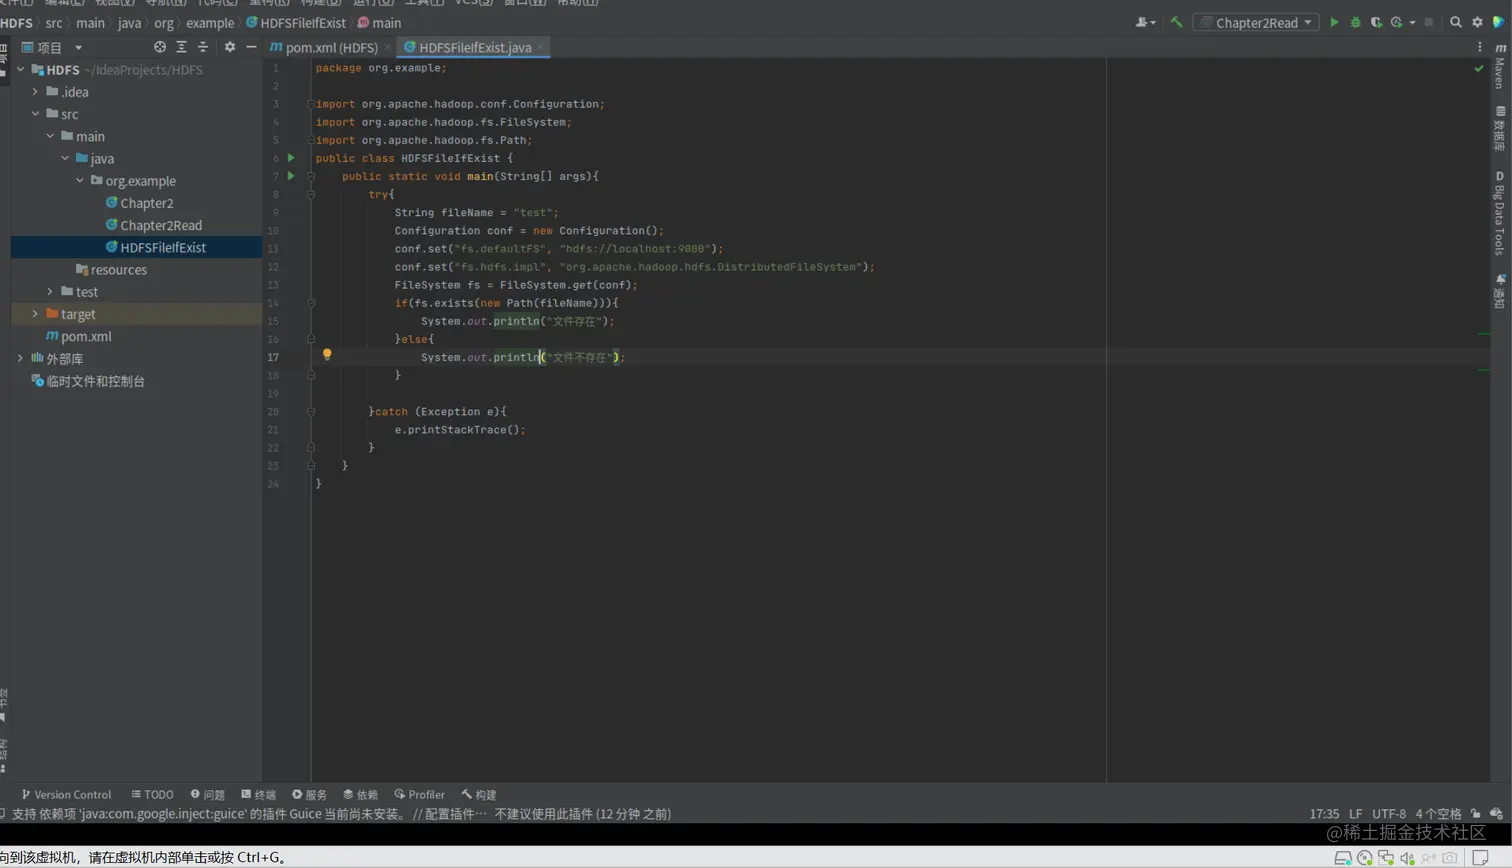This screenshot has width=1512, height=868.
Task: Click the yellow lightbulb intention on line 17
Action: pyautogui.click(x=327, y=354)
